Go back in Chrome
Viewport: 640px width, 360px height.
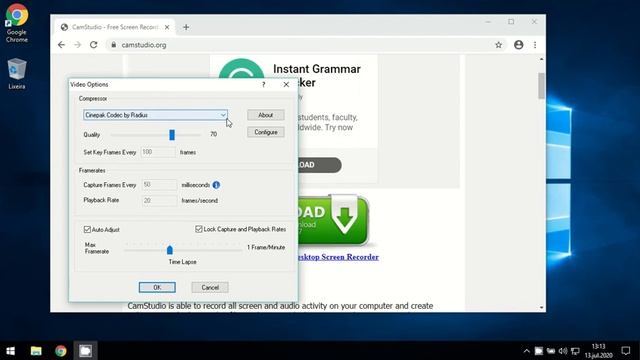[61, 45]
